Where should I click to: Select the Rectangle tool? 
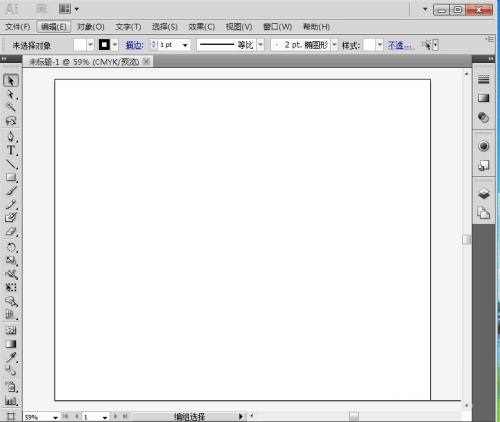11,177
